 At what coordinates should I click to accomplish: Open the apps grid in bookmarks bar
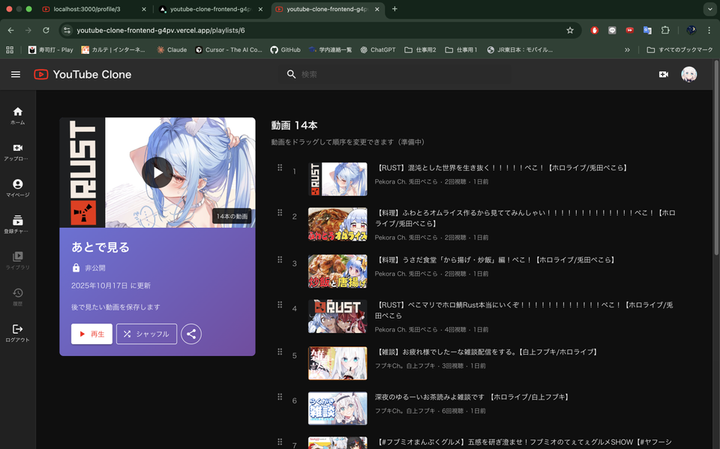coord(10,50)
